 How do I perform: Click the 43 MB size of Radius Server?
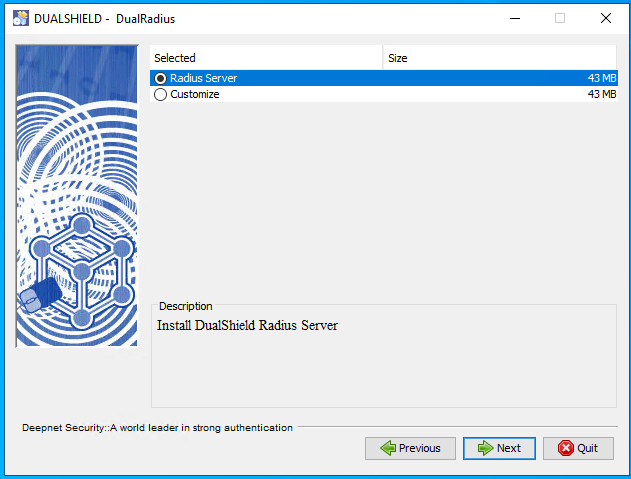coord(602,78)
